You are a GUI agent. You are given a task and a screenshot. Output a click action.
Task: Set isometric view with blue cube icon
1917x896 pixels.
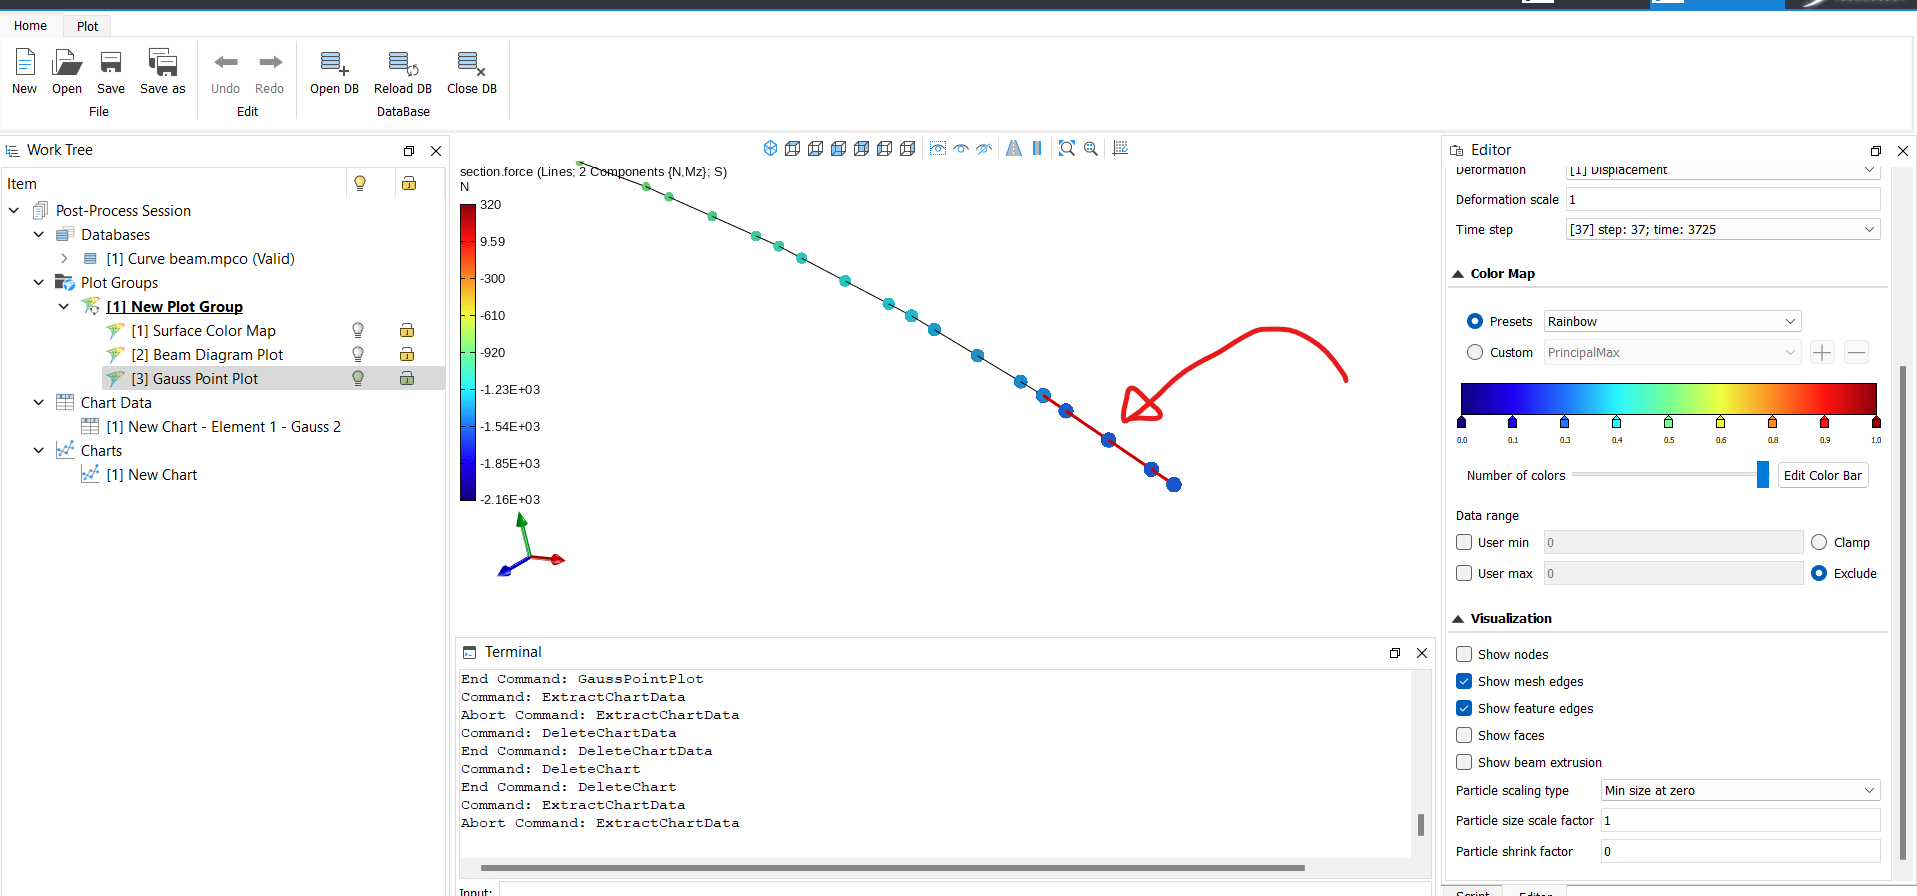coord(770,148)
